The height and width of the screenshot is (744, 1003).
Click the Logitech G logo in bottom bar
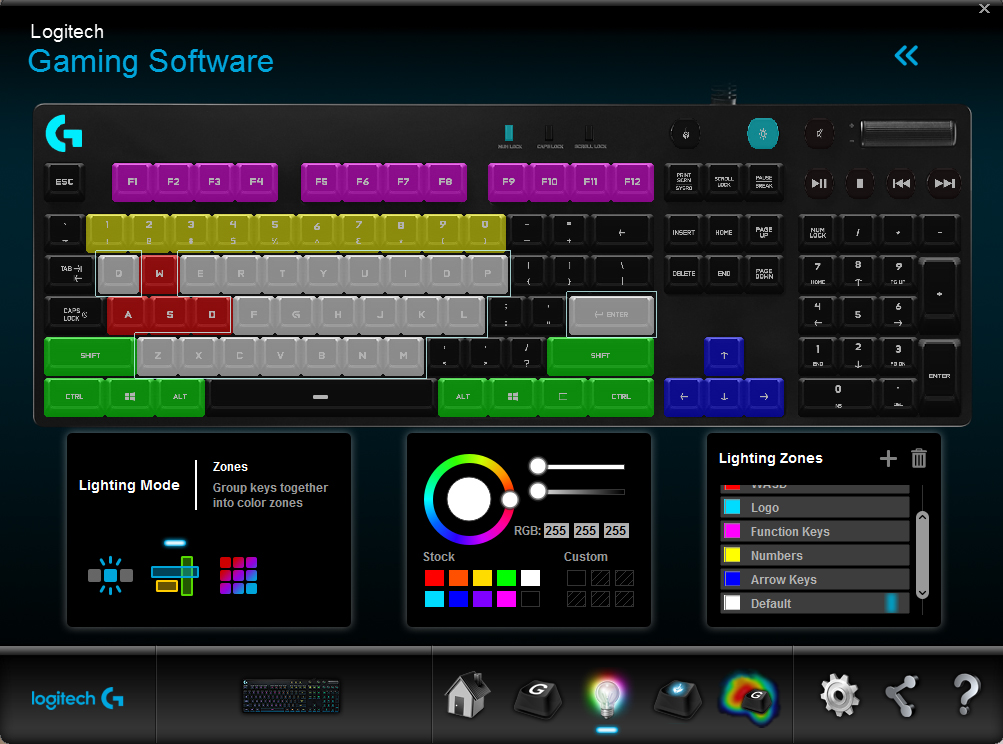point(77,698)
